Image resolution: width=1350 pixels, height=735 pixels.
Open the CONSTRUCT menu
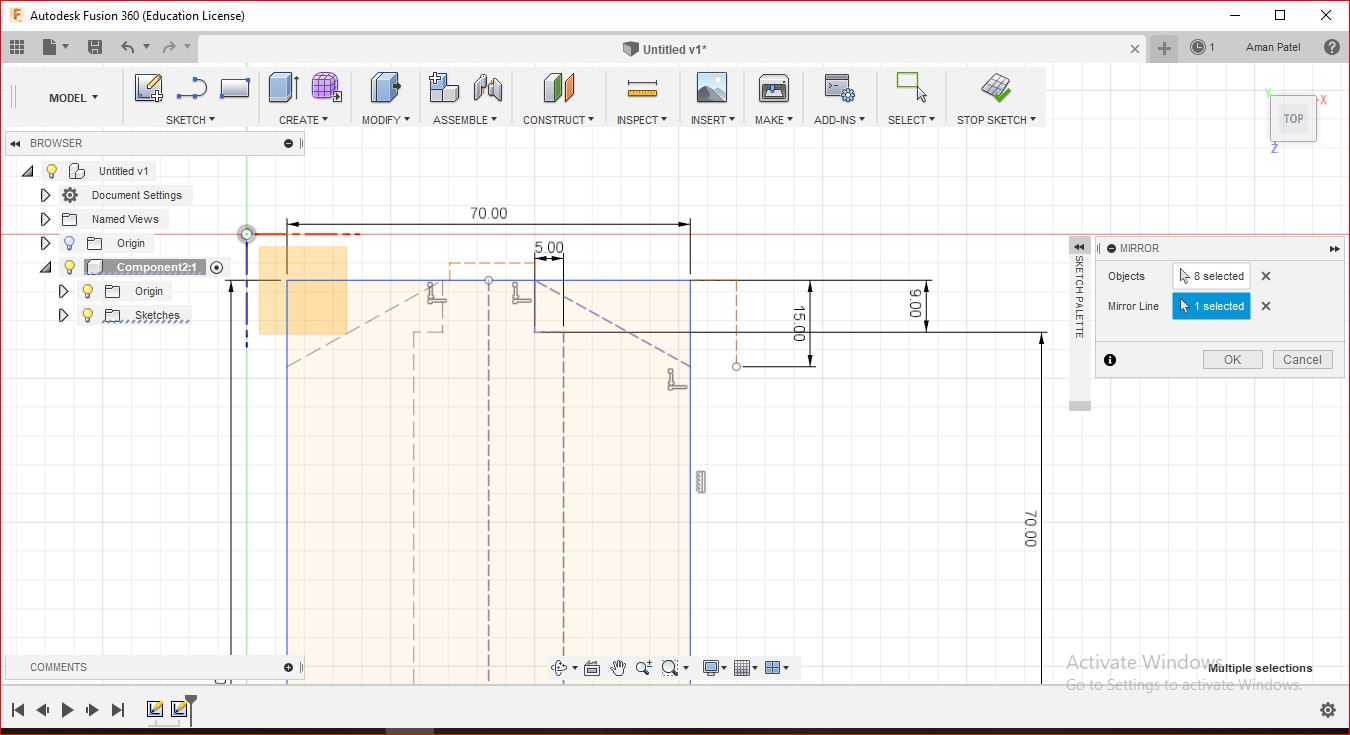point(558,120)
